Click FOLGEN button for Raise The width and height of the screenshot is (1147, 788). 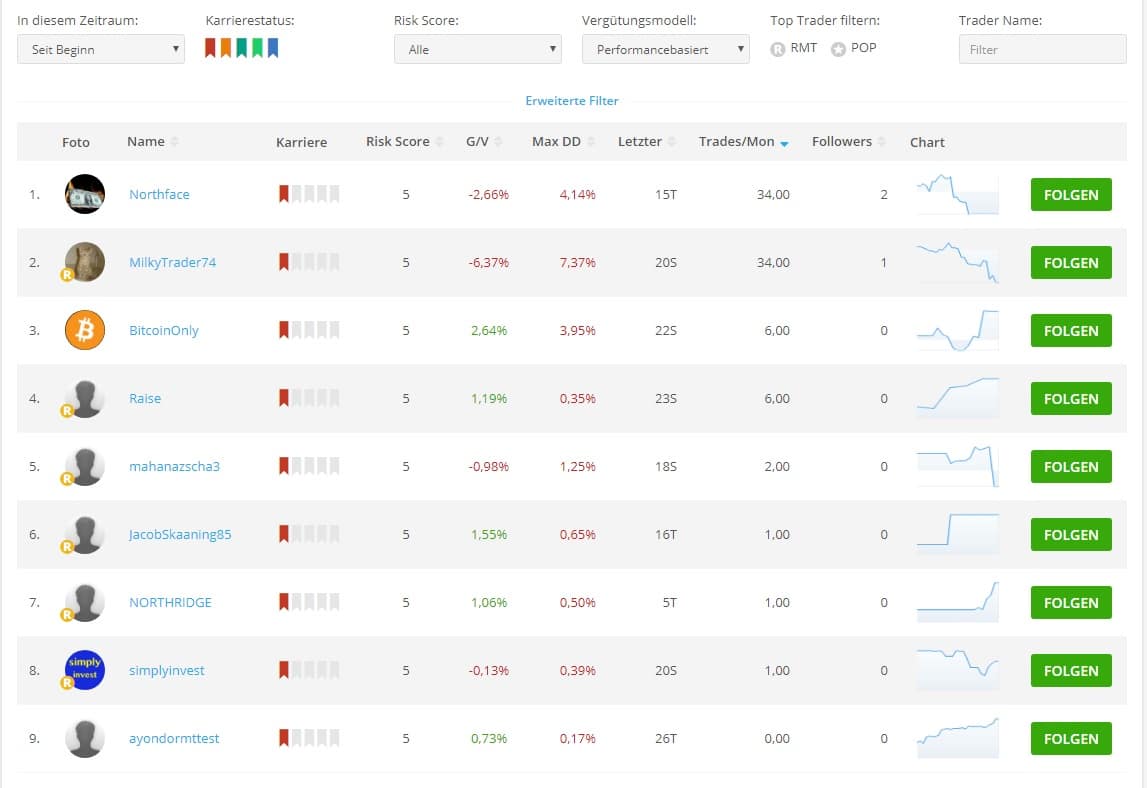1070,398
